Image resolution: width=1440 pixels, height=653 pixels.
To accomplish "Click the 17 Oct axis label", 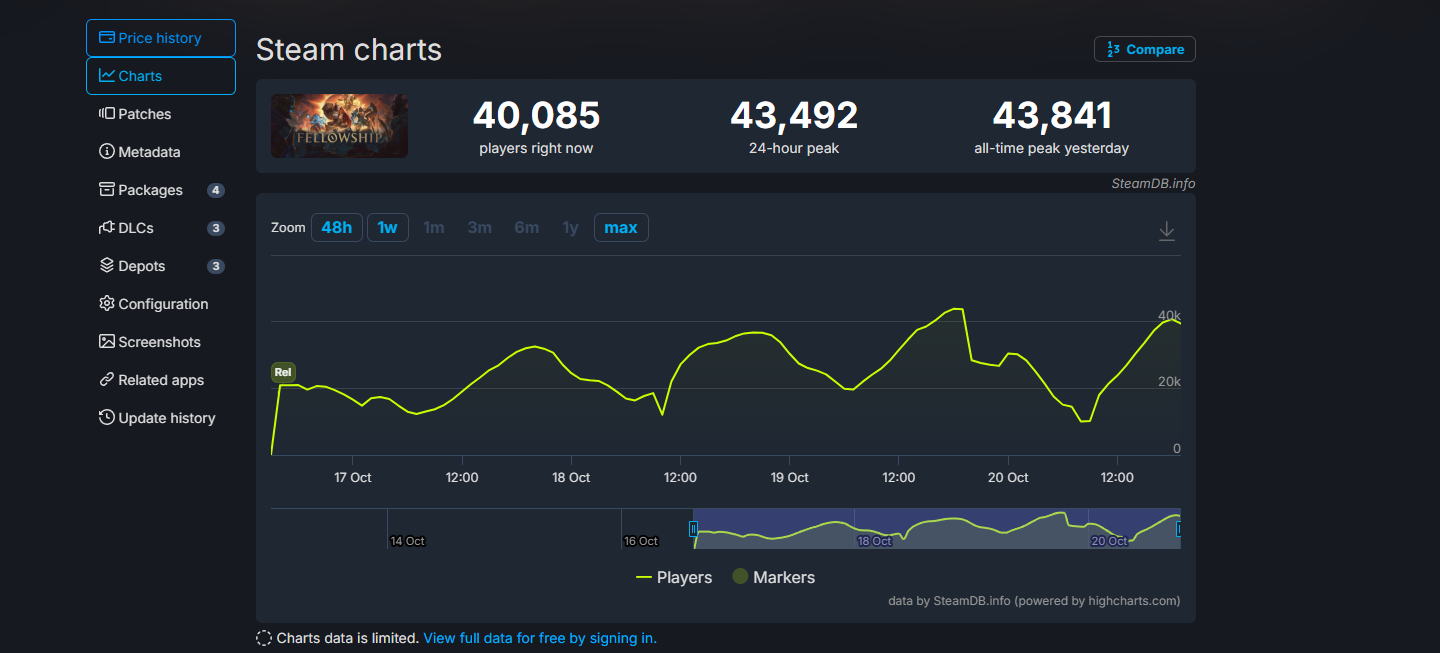I will (353, 477).
